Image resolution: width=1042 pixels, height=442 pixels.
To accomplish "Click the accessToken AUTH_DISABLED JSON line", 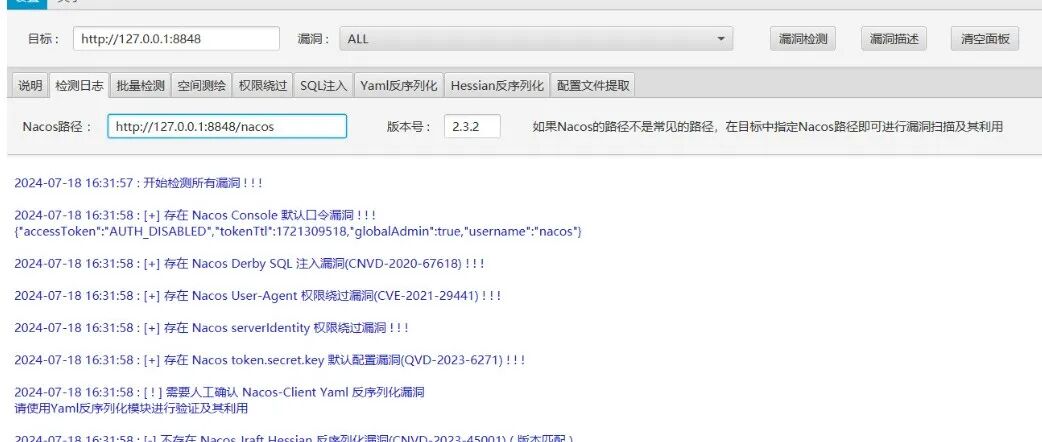I will tap(298, 231).
